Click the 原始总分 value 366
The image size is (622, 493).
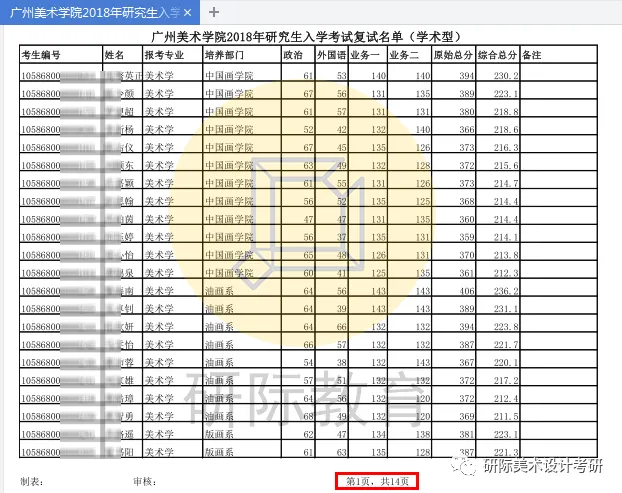pos(467,130)
